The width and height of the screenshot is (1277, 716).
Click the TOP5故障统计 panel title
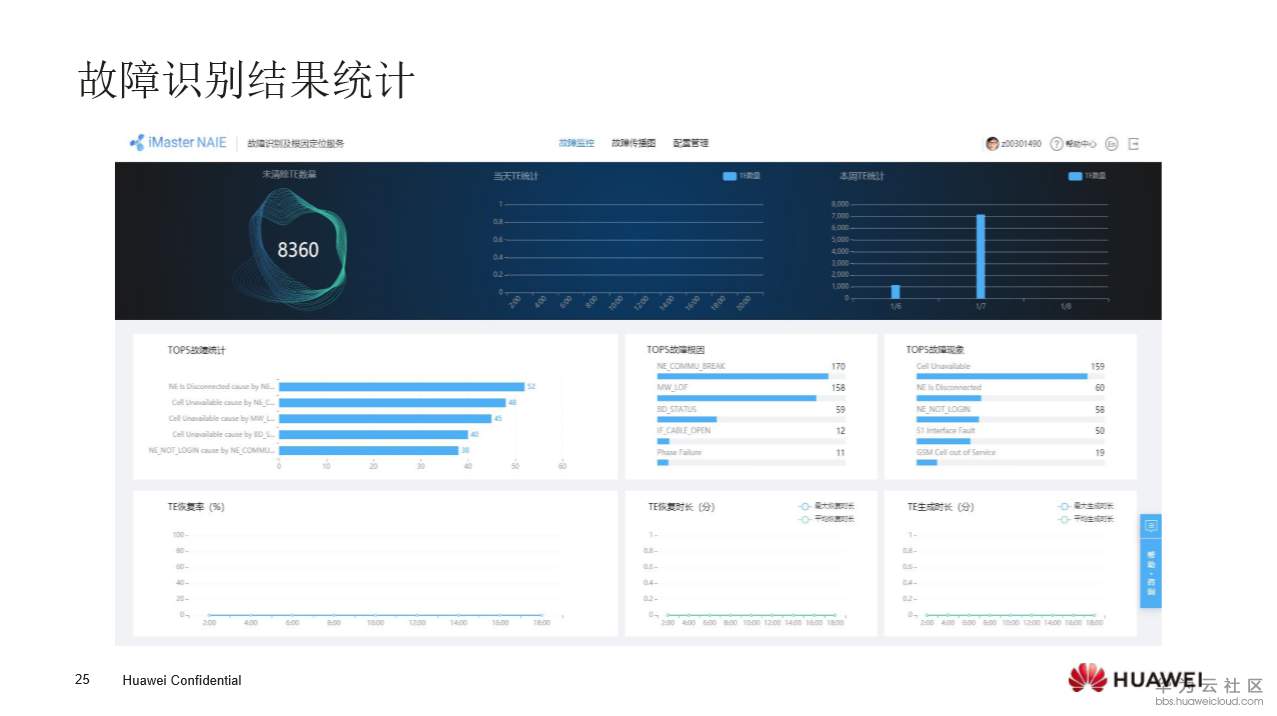197,351
